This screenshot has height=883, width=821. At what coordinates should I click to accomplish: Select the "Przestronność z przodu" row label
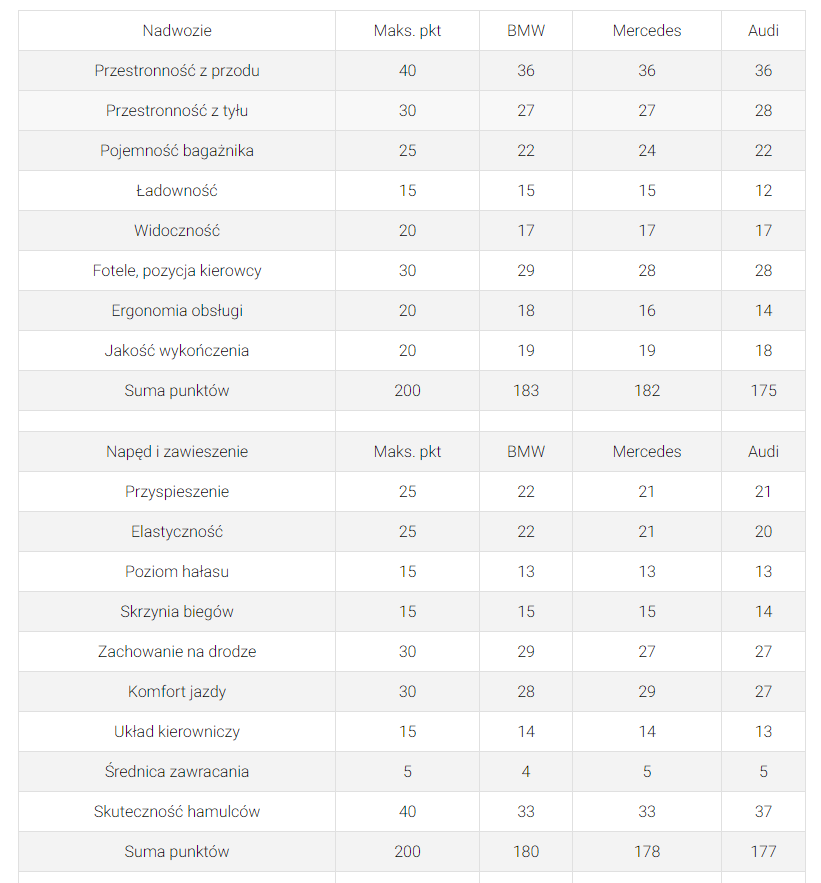177,71
